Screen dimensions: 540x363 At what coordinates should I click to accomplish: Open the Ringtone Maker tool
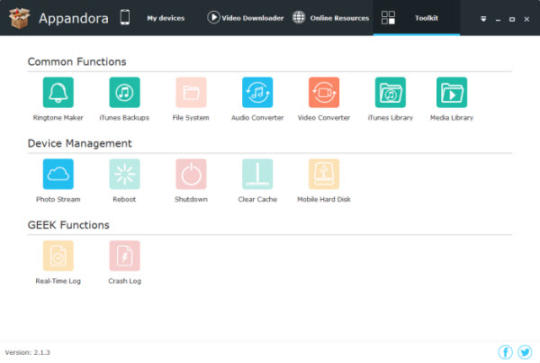58,92
